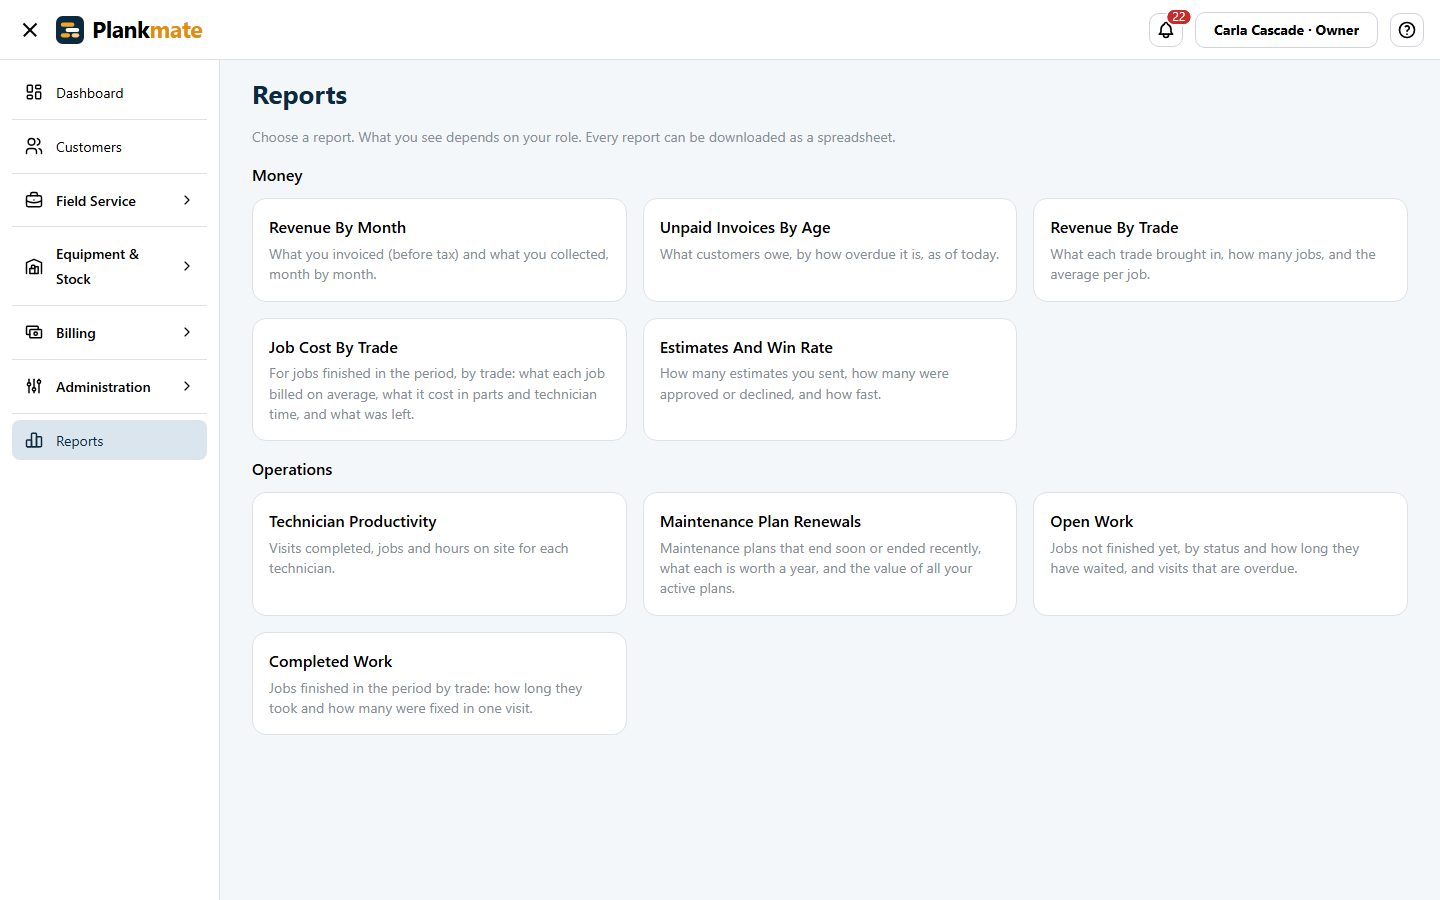The width and height of the screenshot is (1440, 900).
Task: Open the notifications bell
Action: pos(1166,30)
